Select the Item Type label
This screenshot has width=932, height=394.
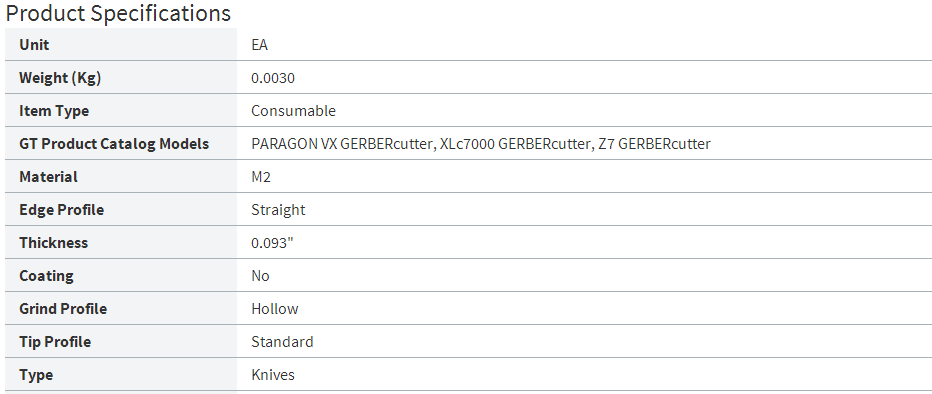[x=53, y=111]
